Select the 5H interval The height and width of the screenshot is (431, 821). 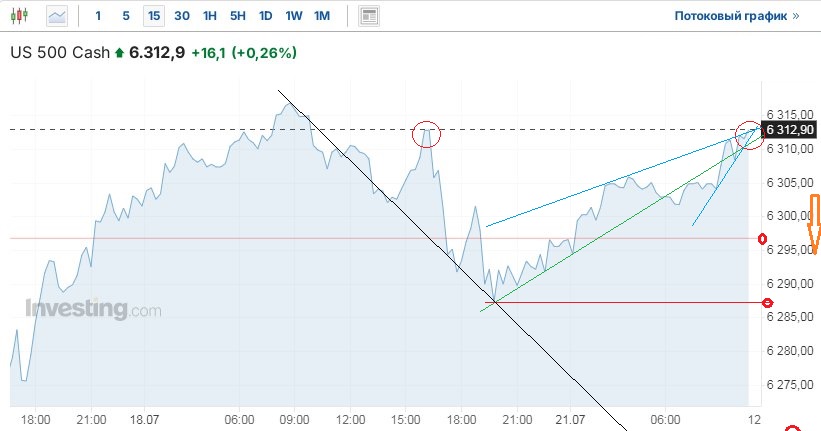(237, 16)
